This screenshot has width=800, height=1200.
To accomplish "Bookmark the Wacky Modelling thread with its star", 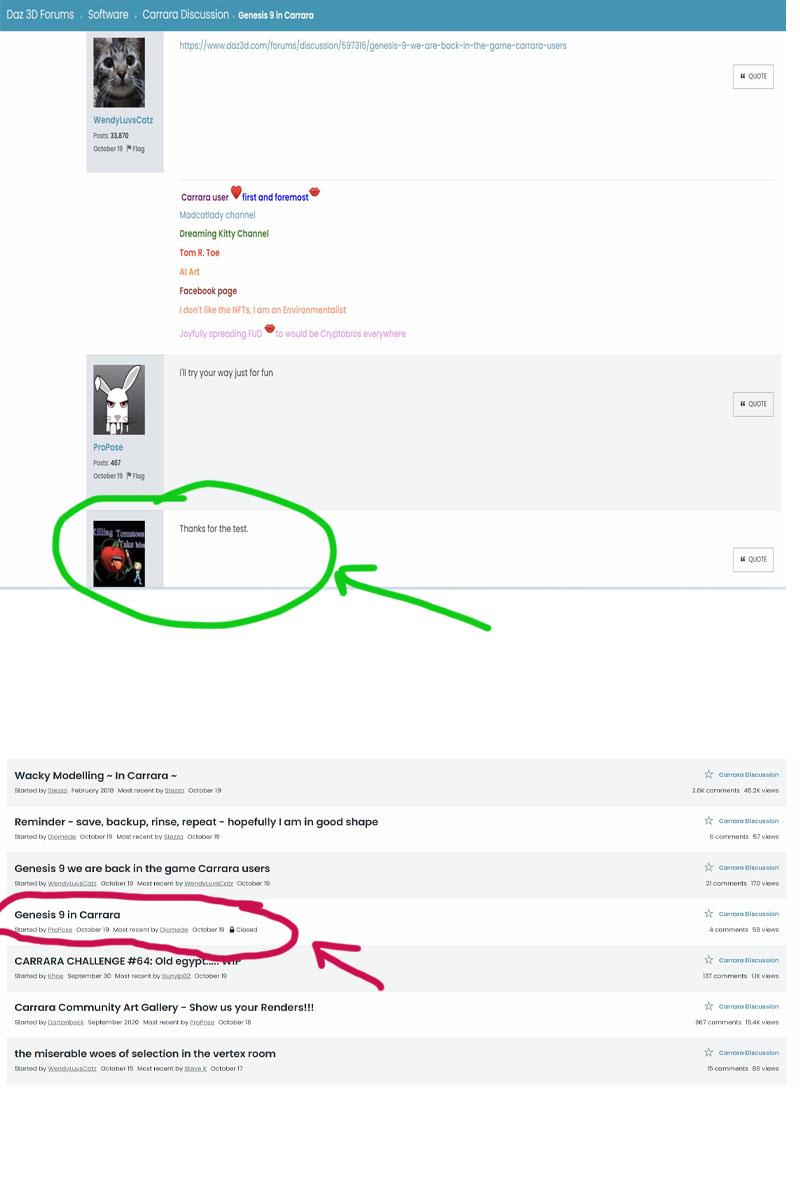I will 709,774.
